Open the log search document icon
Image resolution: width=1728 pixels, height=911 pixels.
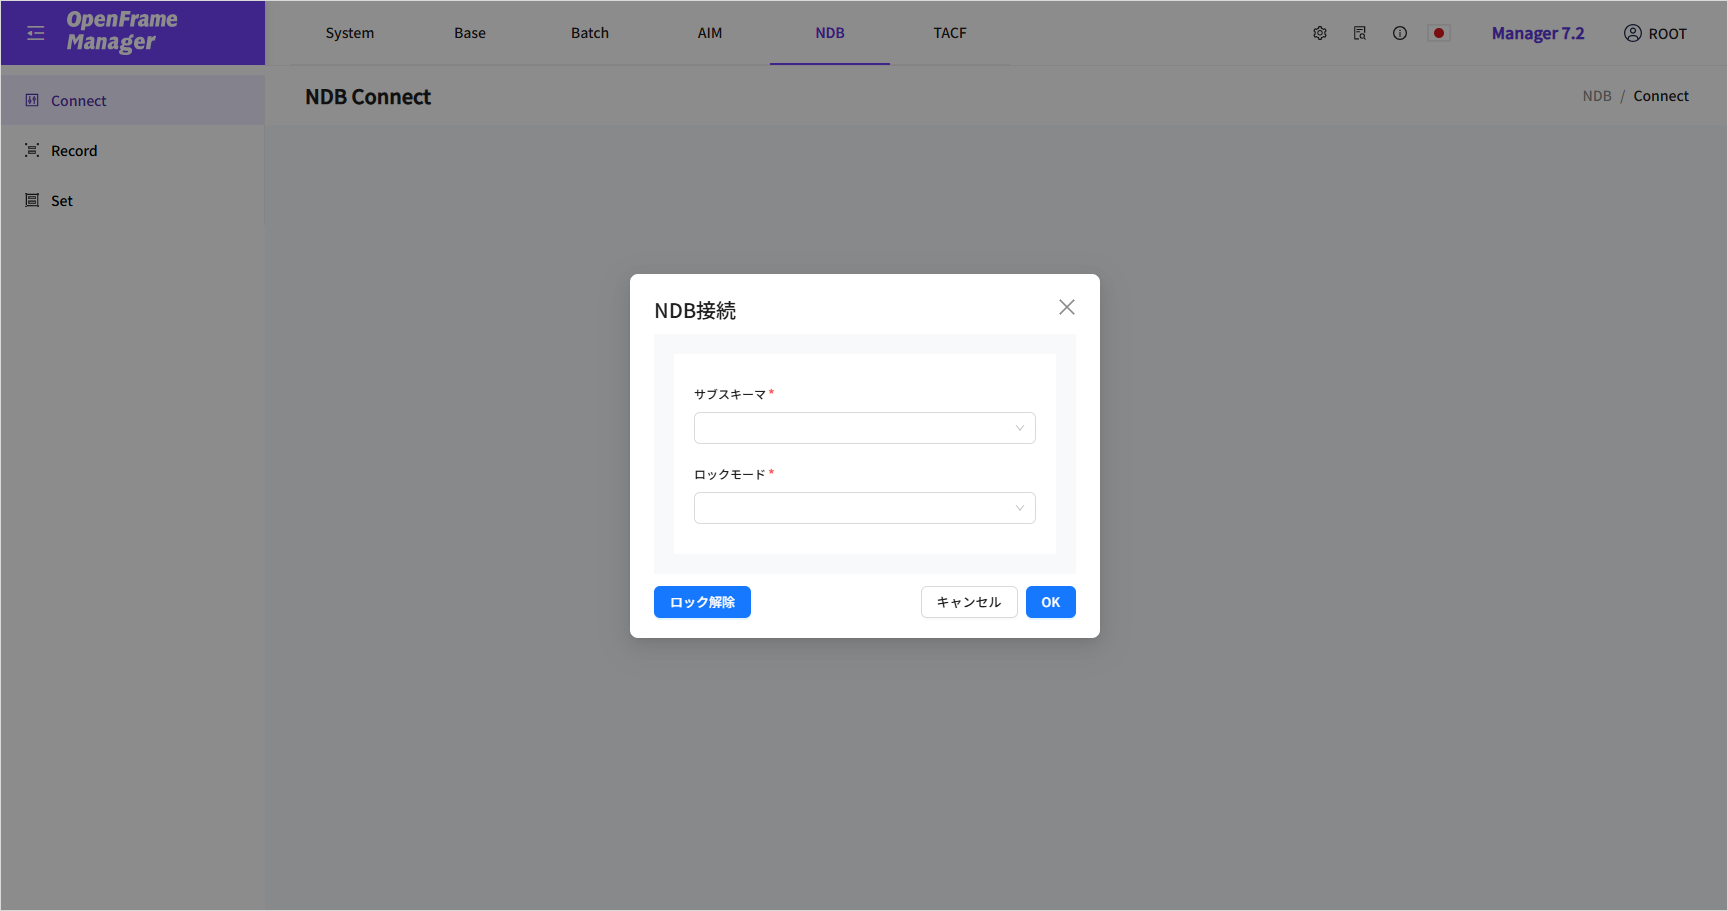point(1360,33)
